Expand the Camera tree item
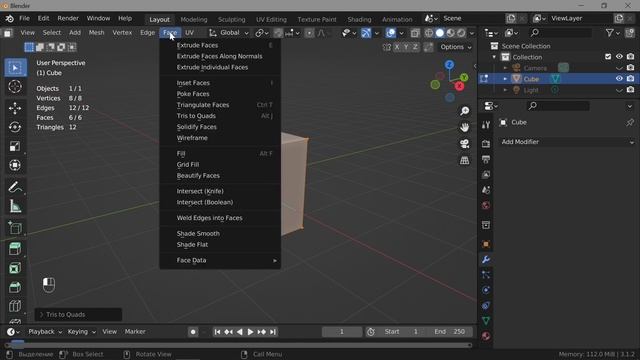Image resolution: width=640 pixels, height=360 pixels. pyautogui.click(x=505, y=68)
